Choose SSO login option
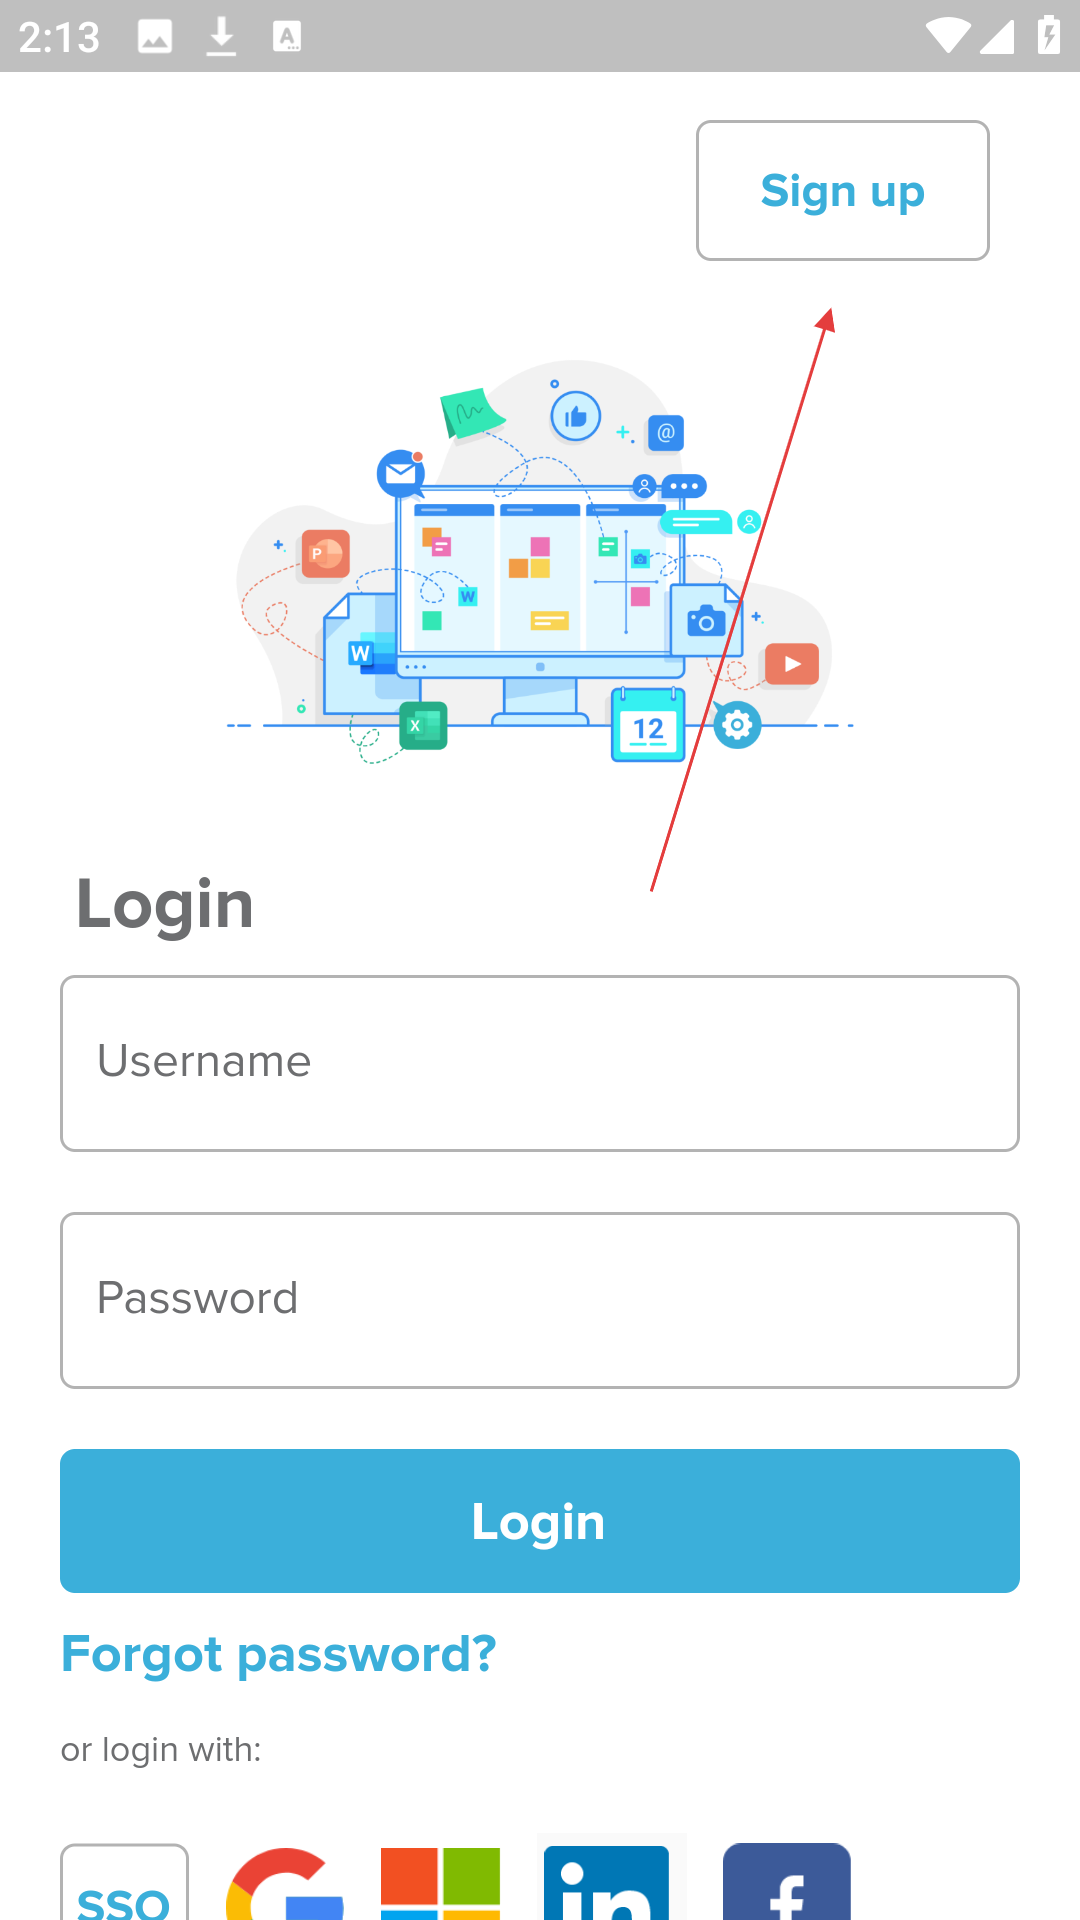Screen dimensions: 1080x1920 pos(124,1883)
